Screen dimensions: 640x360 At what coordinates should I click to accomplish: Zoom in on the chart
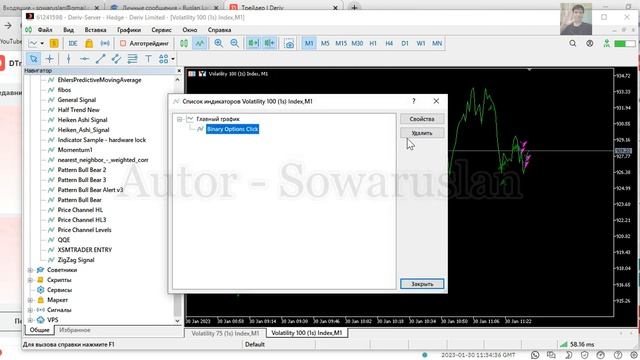(x=219, y=43)
